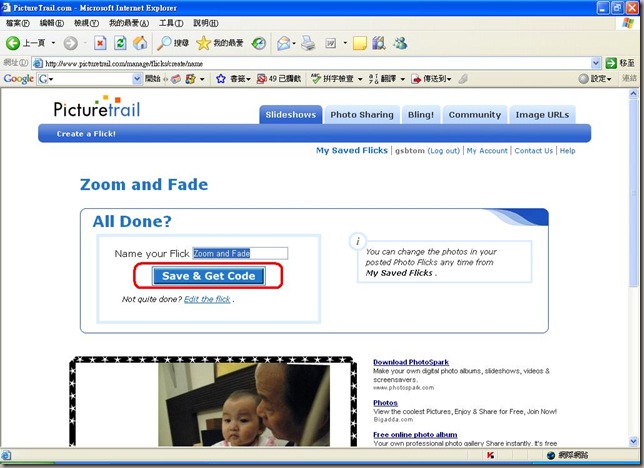Click the grey Forward arrow button
This screenshot has height=468, width=644.
click(x=71, y=43)
